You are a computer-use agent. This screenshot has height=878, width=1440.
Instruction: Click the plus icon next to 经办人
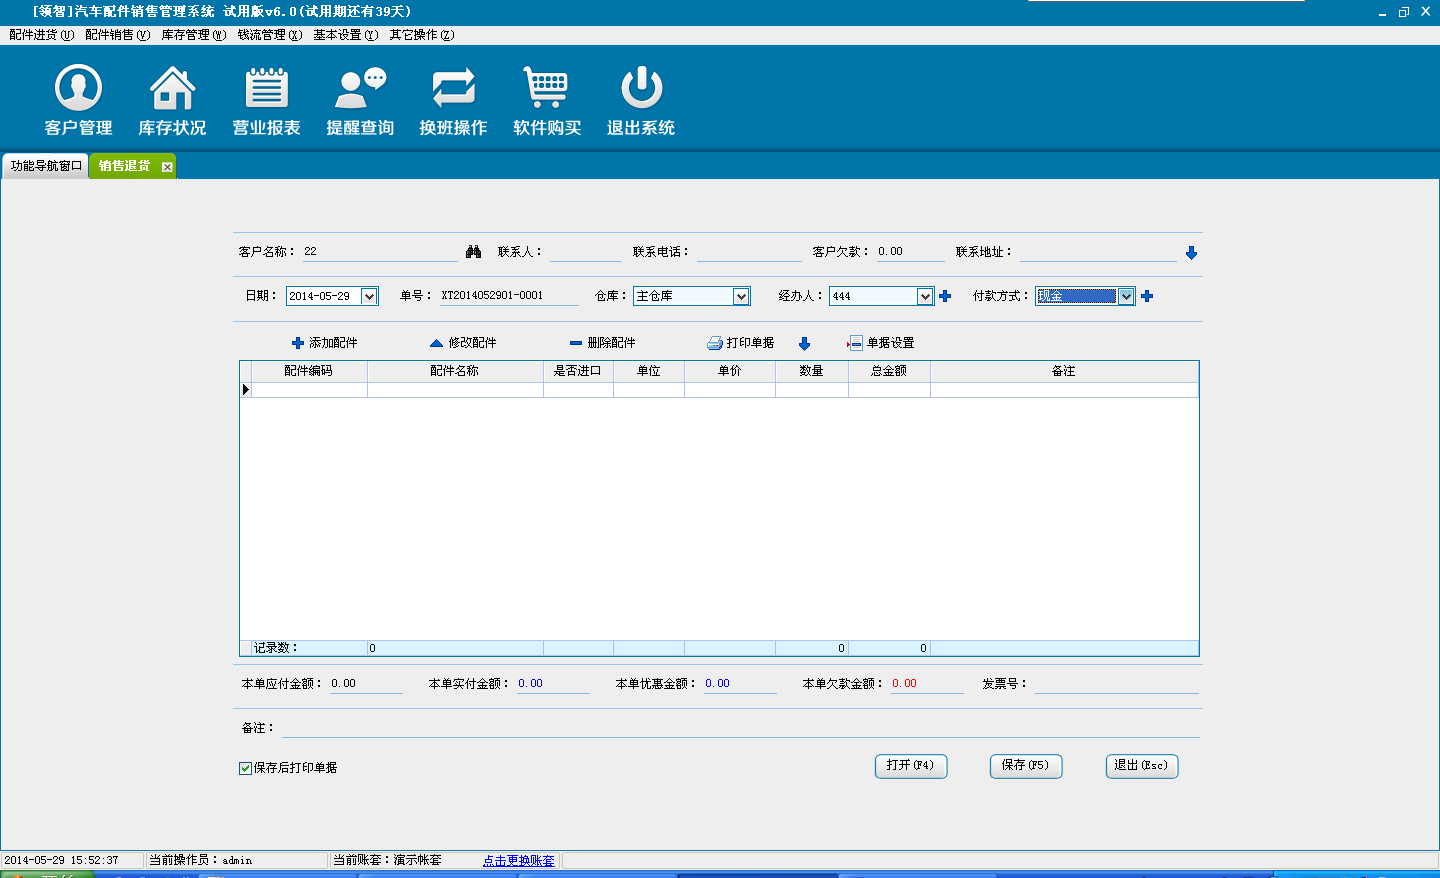pos(945,296)
